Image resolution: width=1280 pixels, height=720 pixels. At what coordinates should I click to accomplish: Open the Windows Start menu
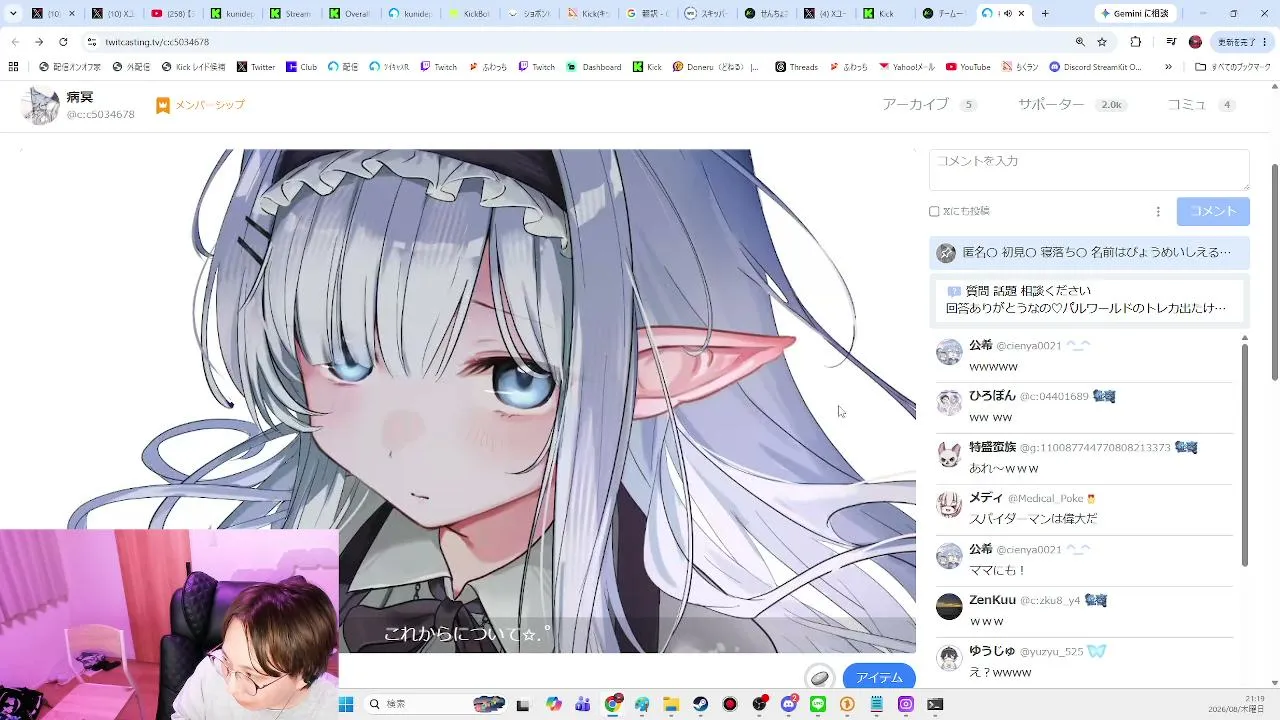click(346, 704)
